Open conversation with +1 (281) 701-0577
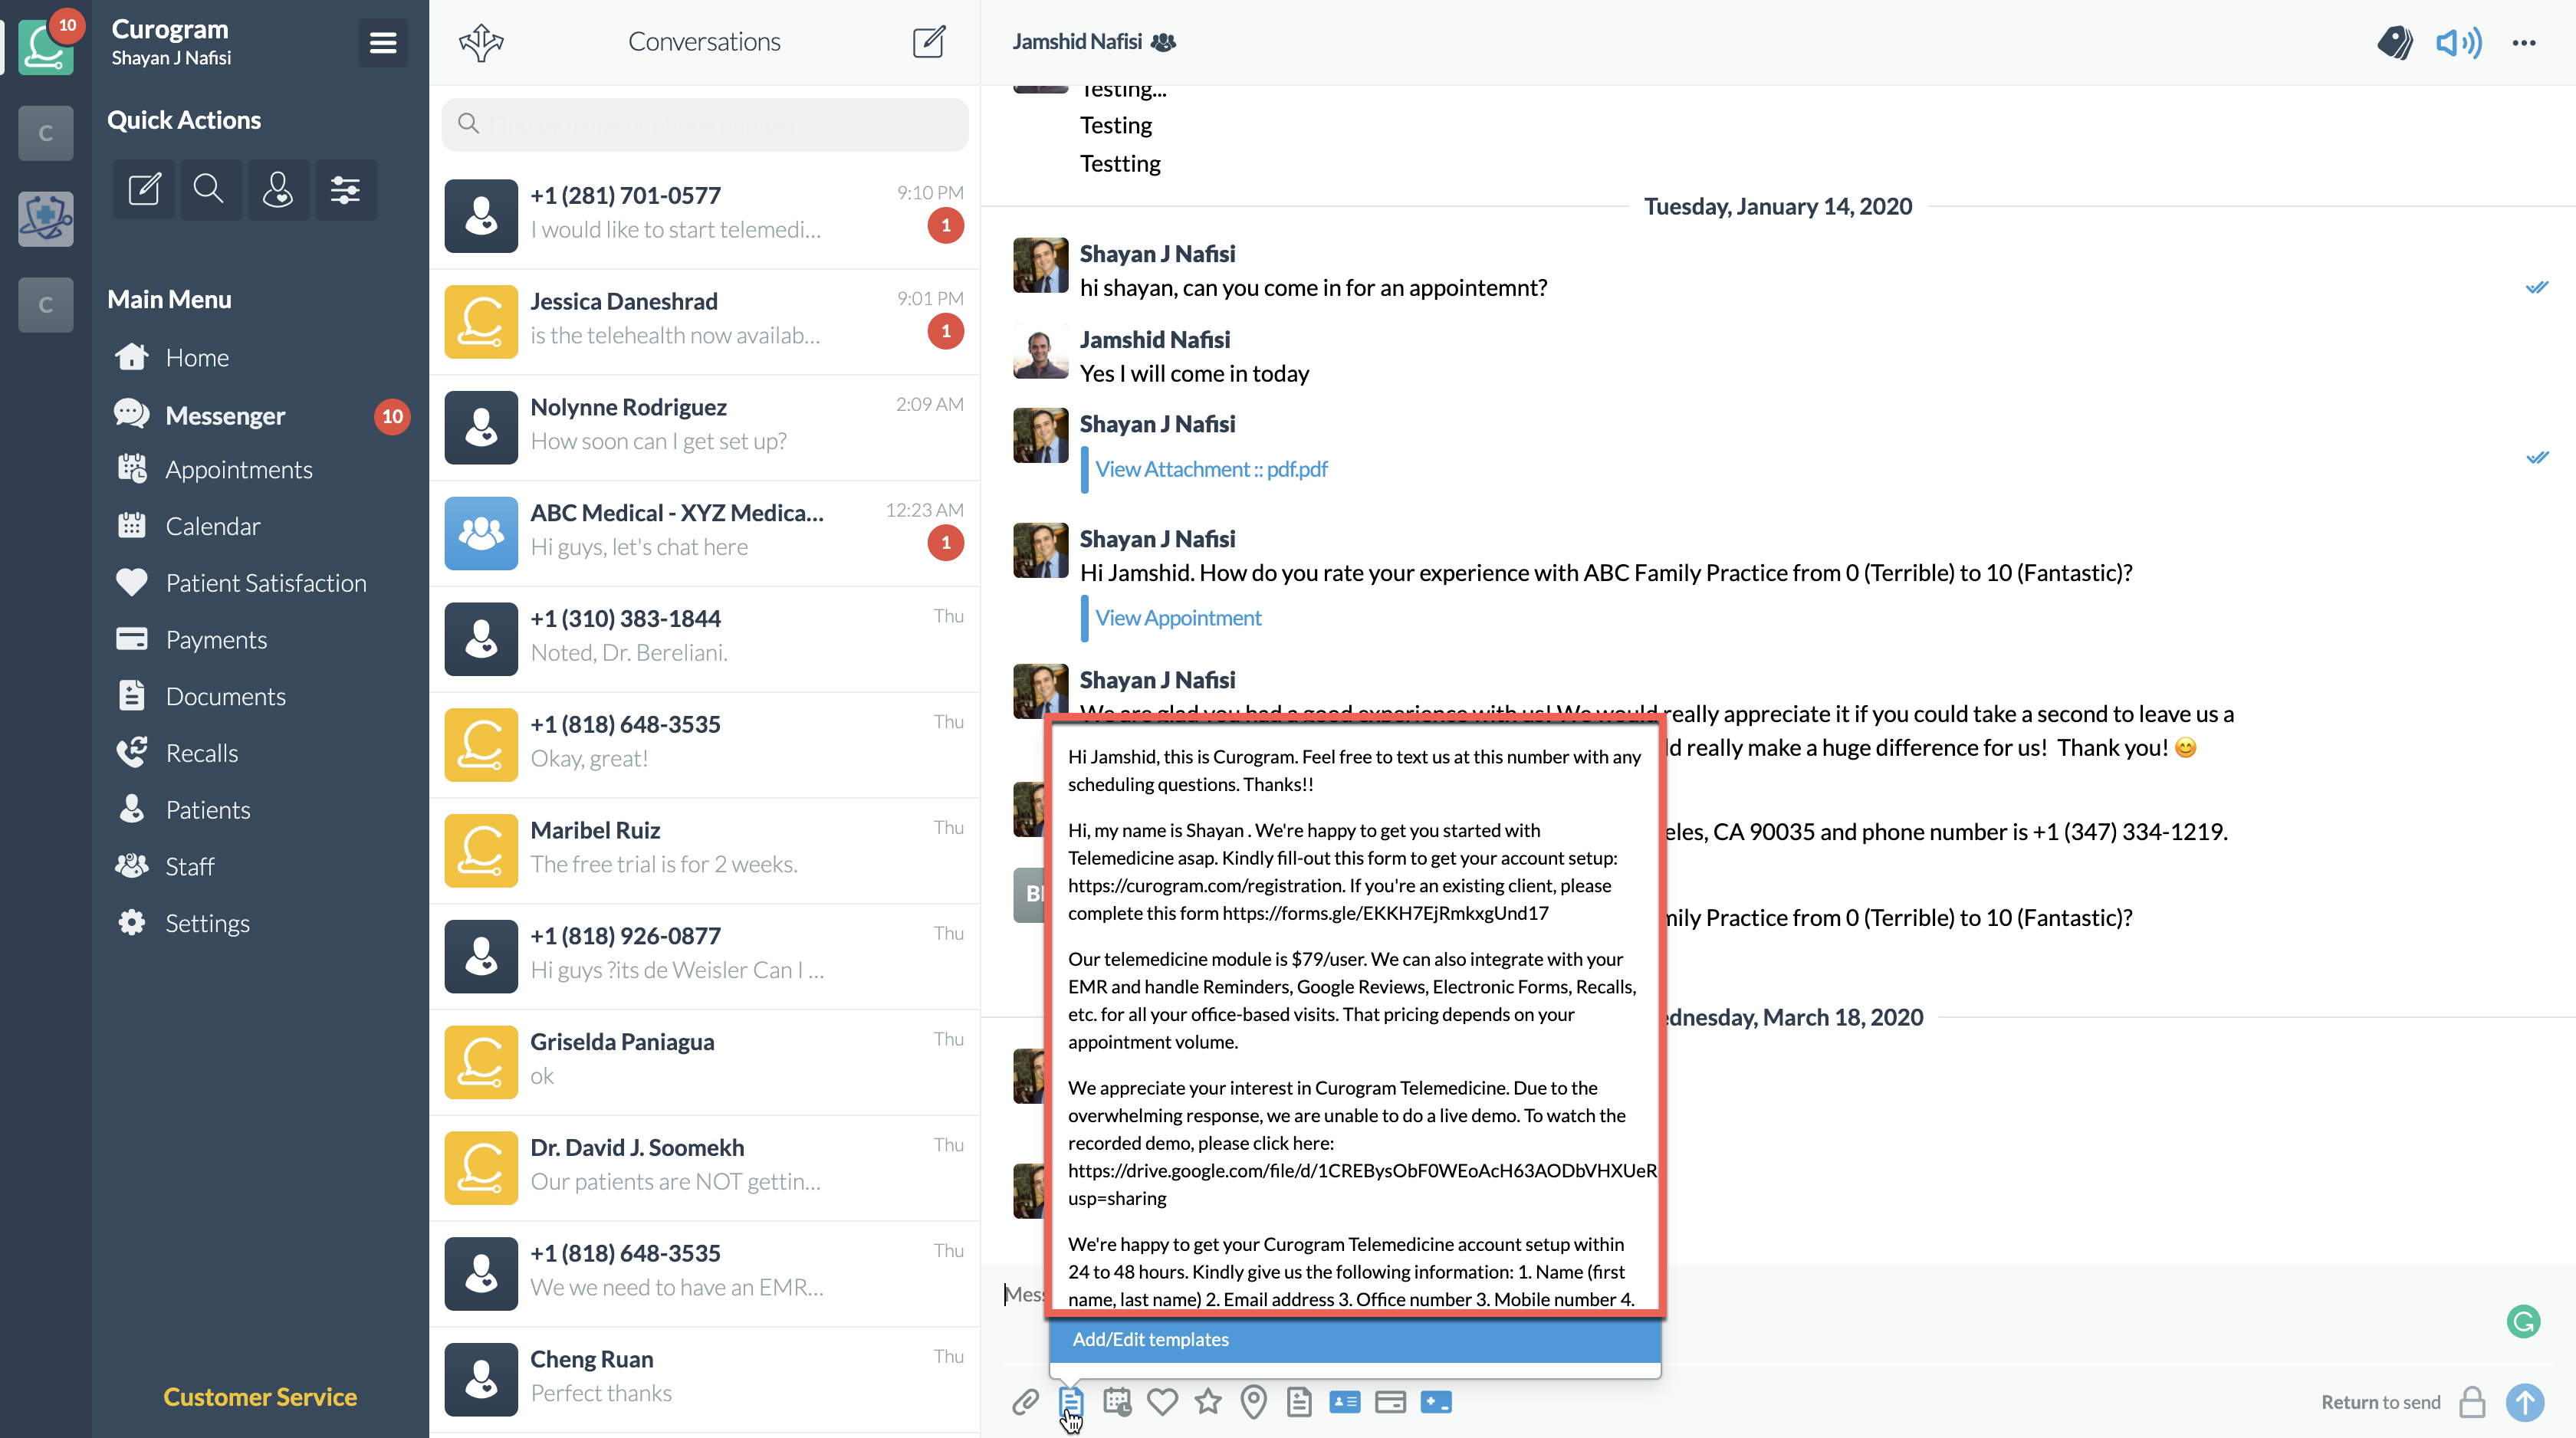2576x1438 pixels. [x=705, y=215]
